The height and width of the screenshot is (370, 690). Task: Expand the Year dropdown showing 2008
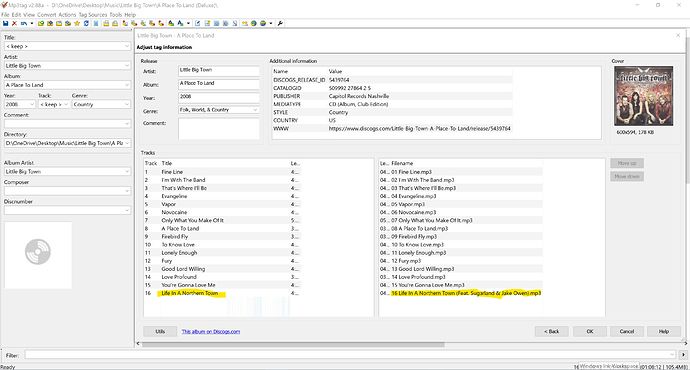pyautogui.click(x=31, y=104)
